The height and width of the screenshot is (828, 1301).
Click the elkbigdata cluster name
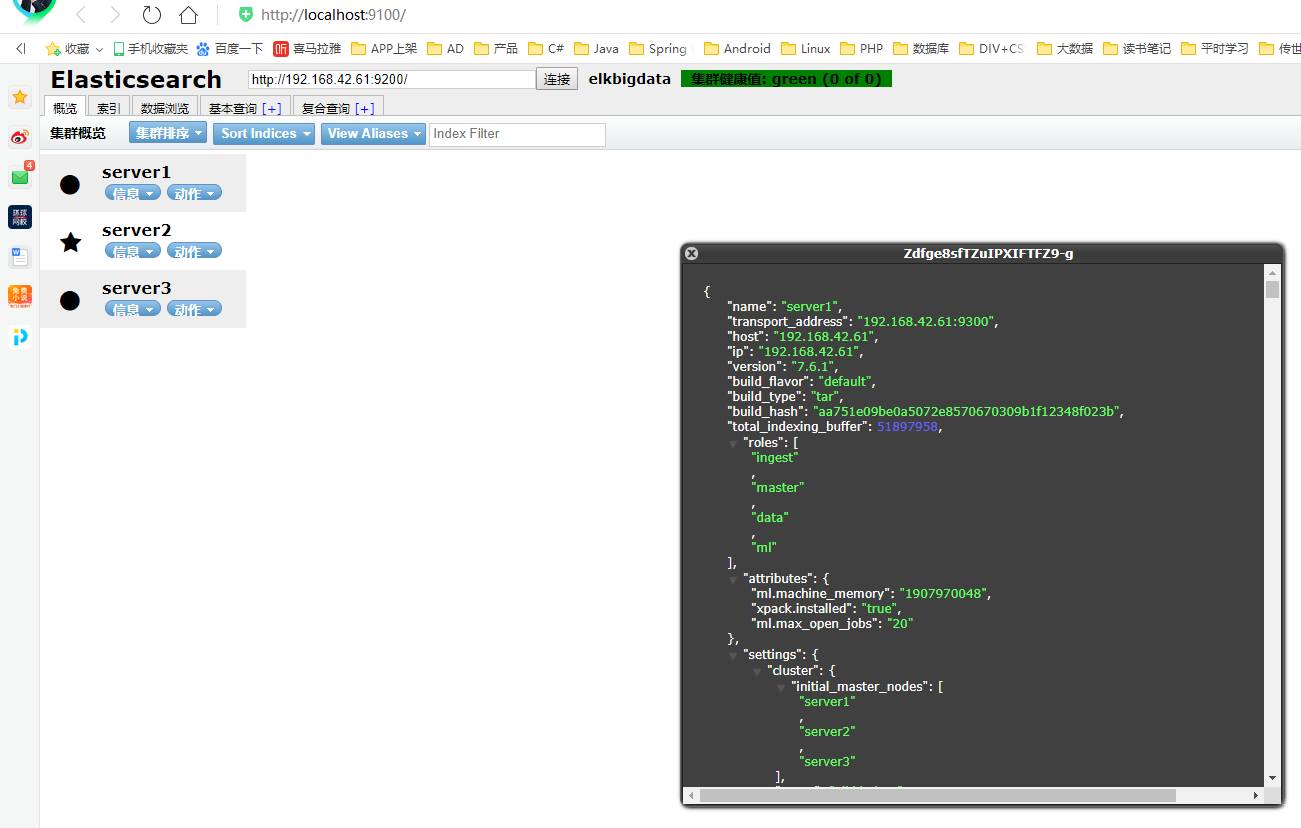coord(629,79)
